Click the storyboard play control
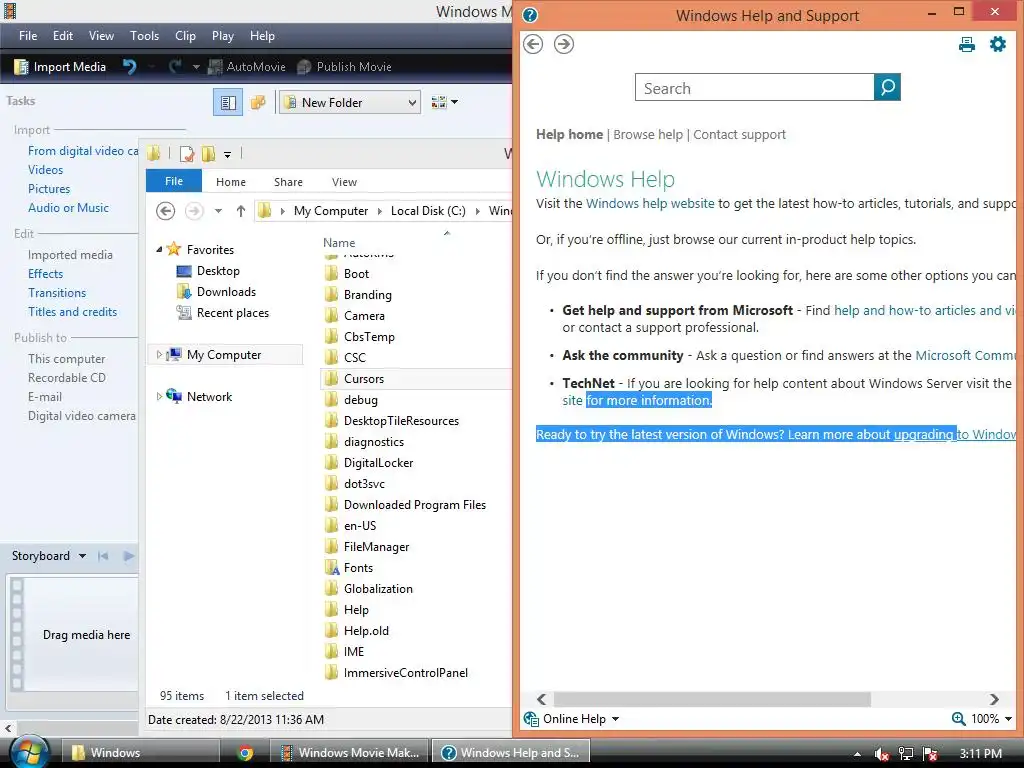 [x=129, y=556]
